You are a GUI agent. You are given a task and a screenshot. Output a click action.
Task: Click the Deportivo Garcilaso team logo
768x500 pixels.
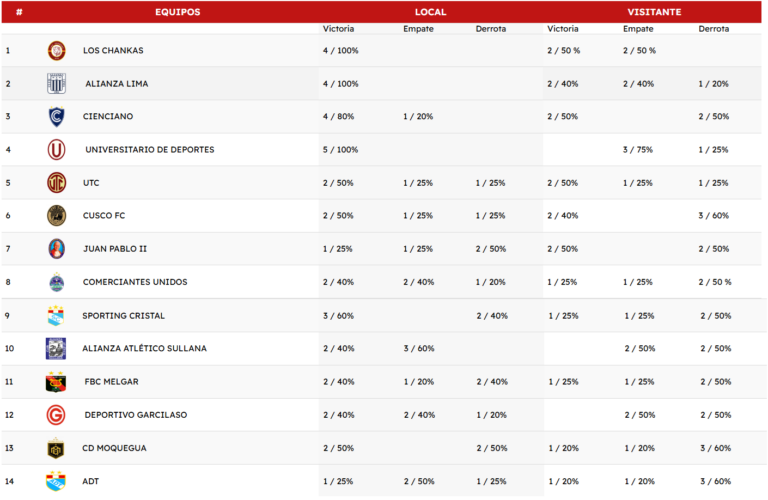57,415
